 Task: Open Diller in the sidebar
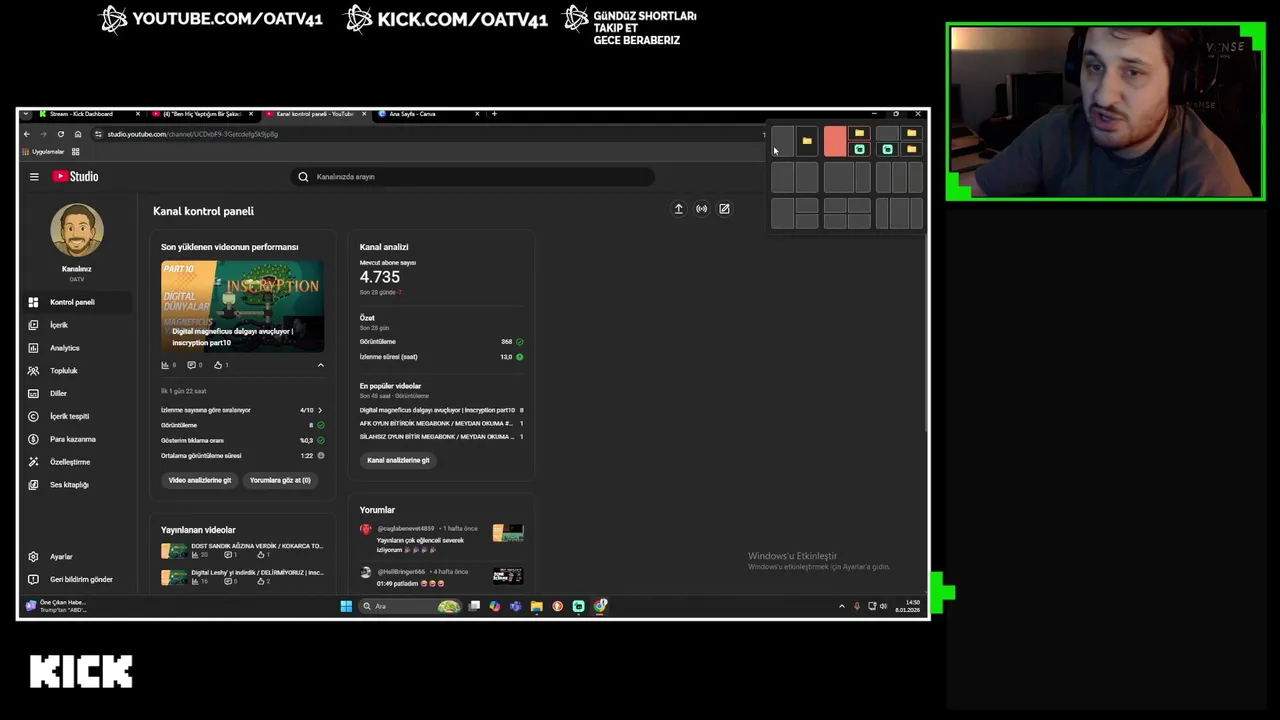(x=76, y=394)
